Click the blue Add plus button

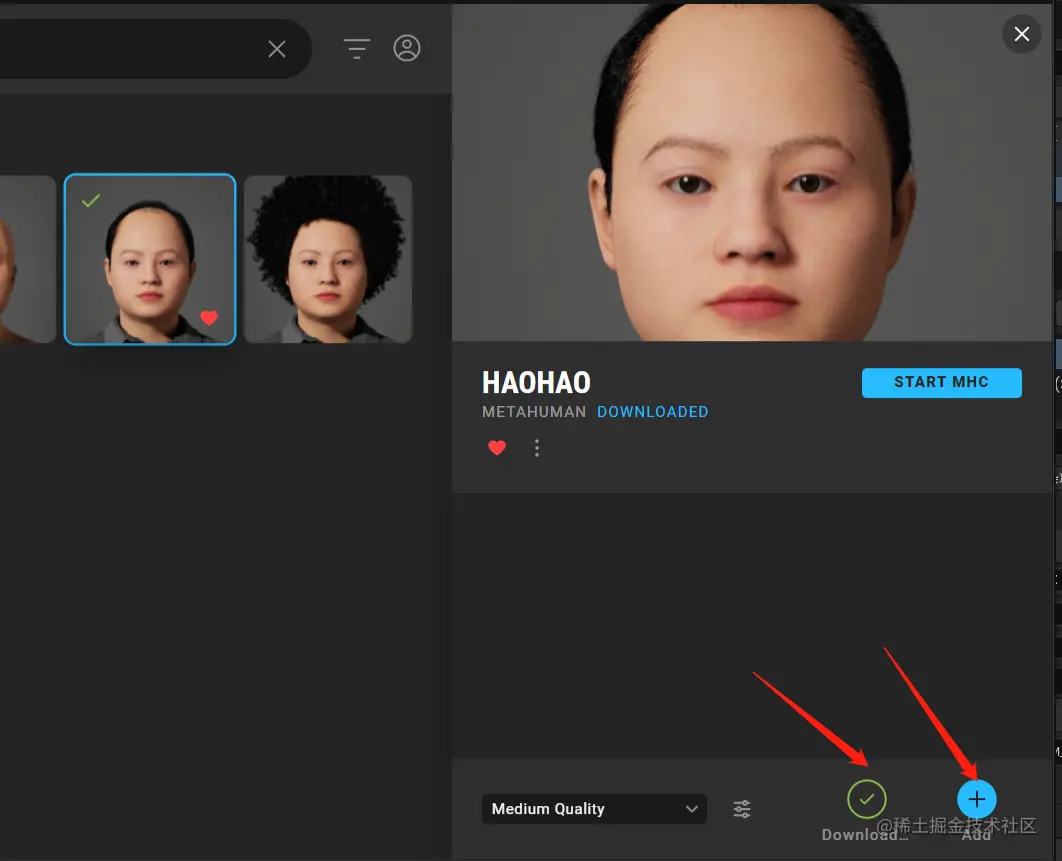(x=976, y=799)
